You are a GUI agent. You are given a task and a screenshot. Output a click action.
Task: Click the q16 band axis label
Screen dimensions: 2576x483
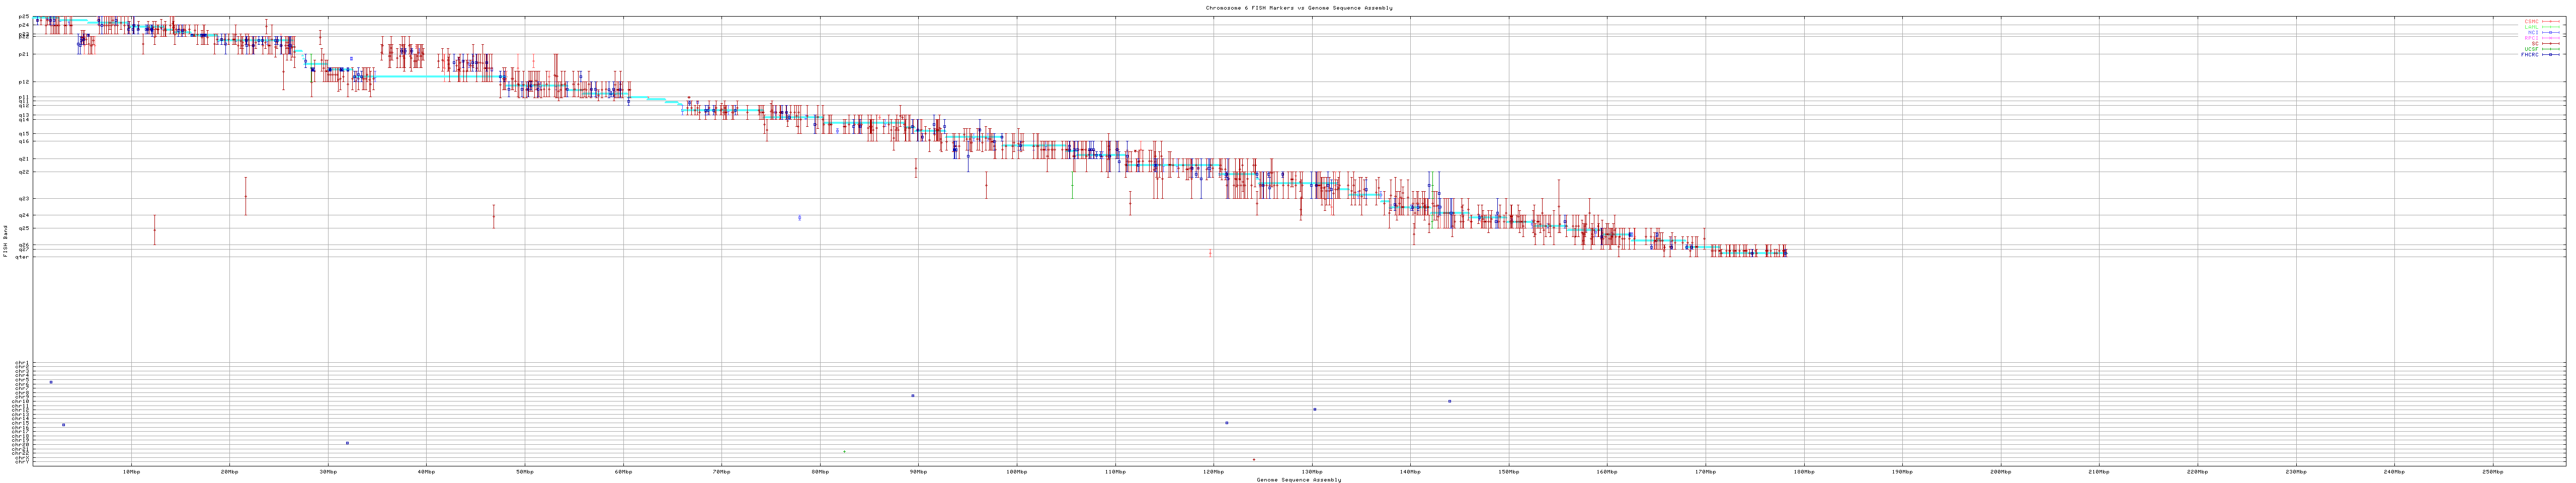click(x=24, y=141)
